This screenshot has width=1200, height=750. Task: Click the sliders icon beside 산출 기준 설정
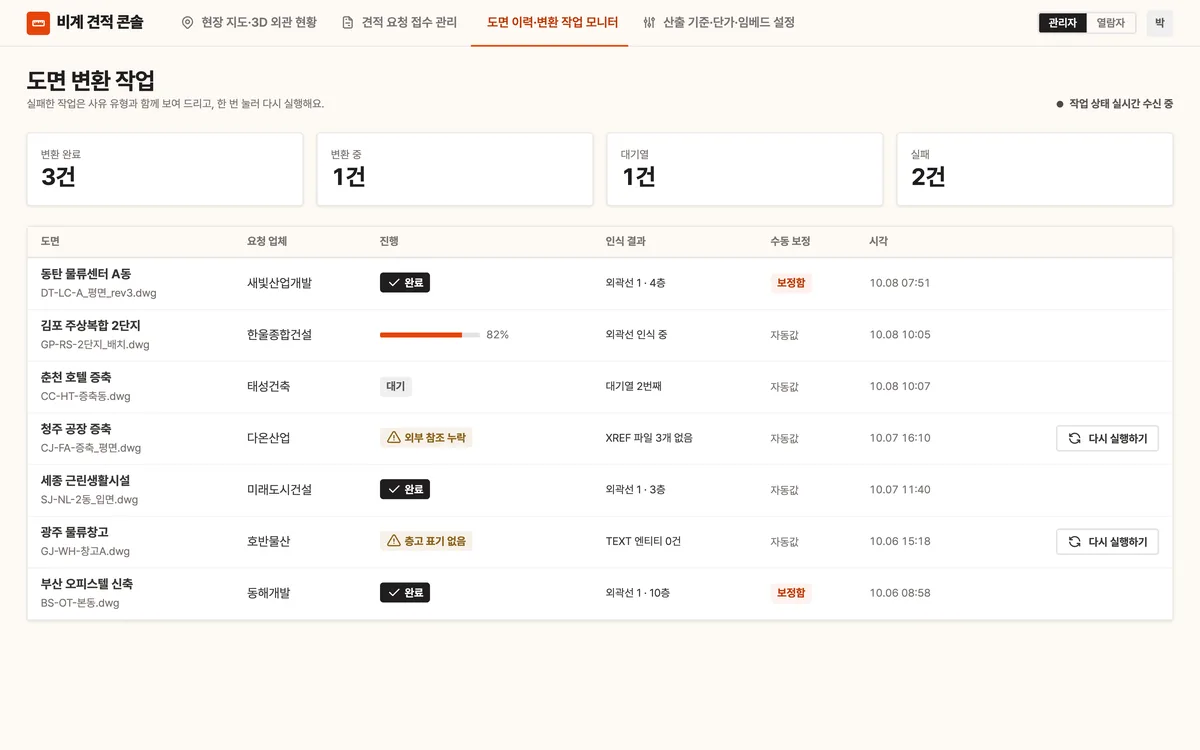click(649, 22)
